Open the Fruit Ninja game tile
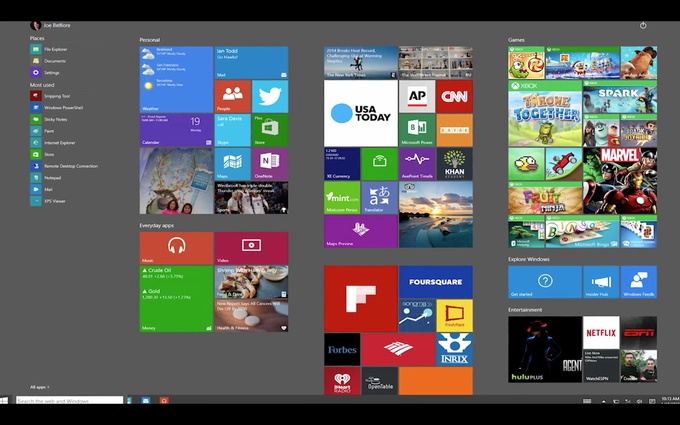Image resolution: width=680 pixels, height=425 pixels. point(545,198)
